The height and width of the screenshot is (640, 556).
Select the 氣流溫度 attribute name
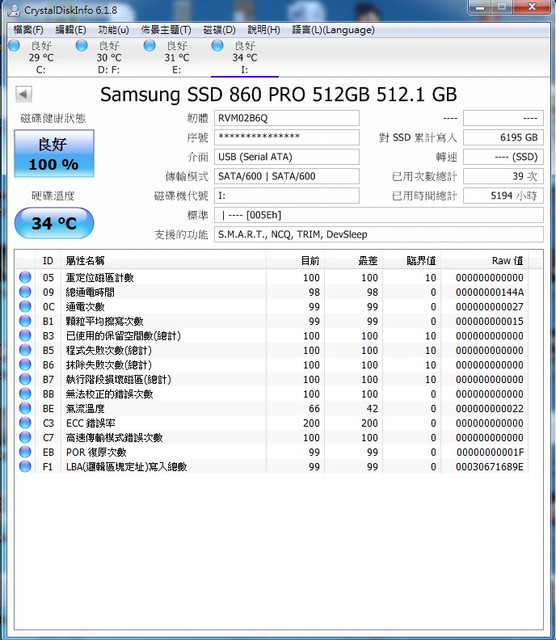(x=85, y=409)
